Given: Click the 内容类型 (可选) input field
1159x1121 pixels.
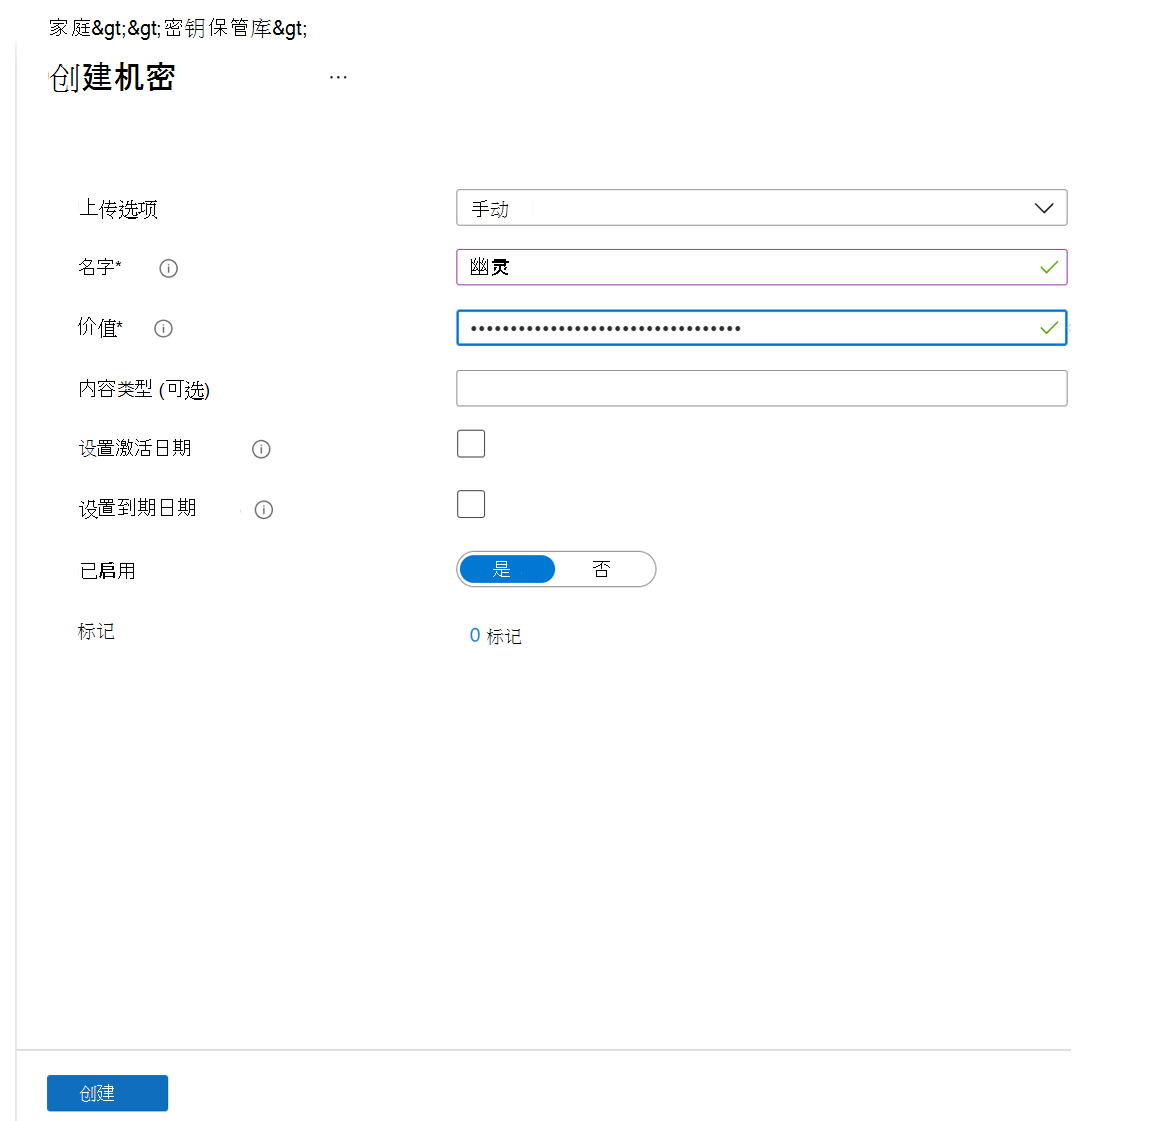Looking at the screenshot, I should (760, 388).
